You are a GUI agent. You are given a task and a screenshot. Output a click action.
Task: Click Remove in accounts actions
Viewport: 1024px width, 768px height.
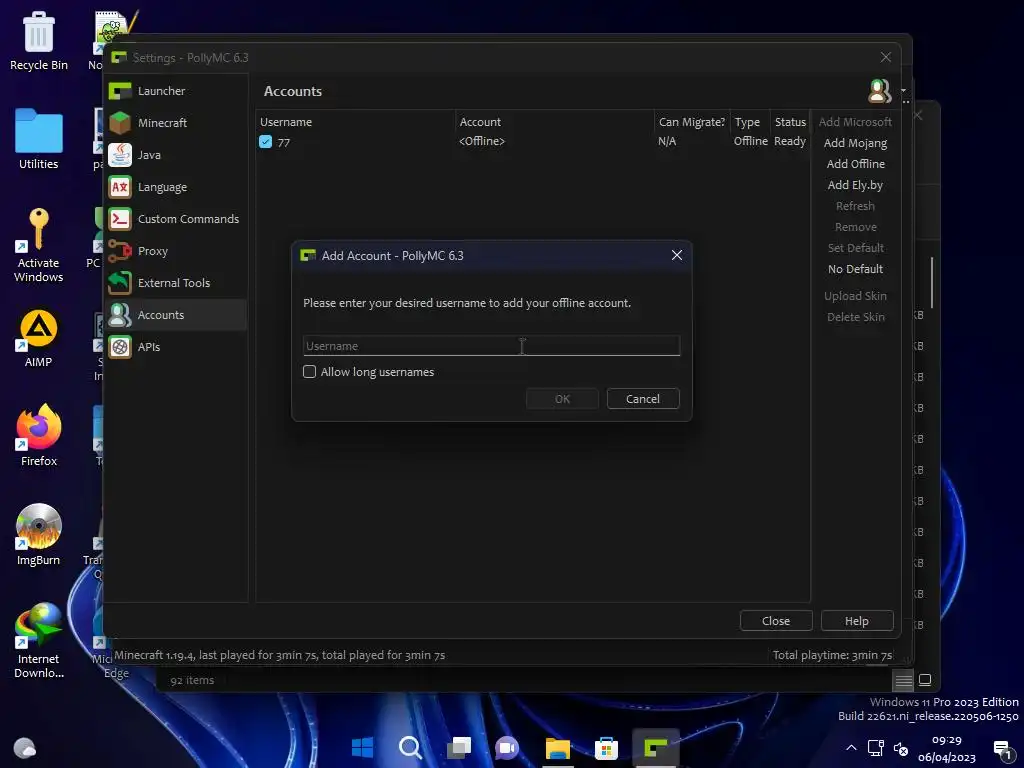pos(855,227)
